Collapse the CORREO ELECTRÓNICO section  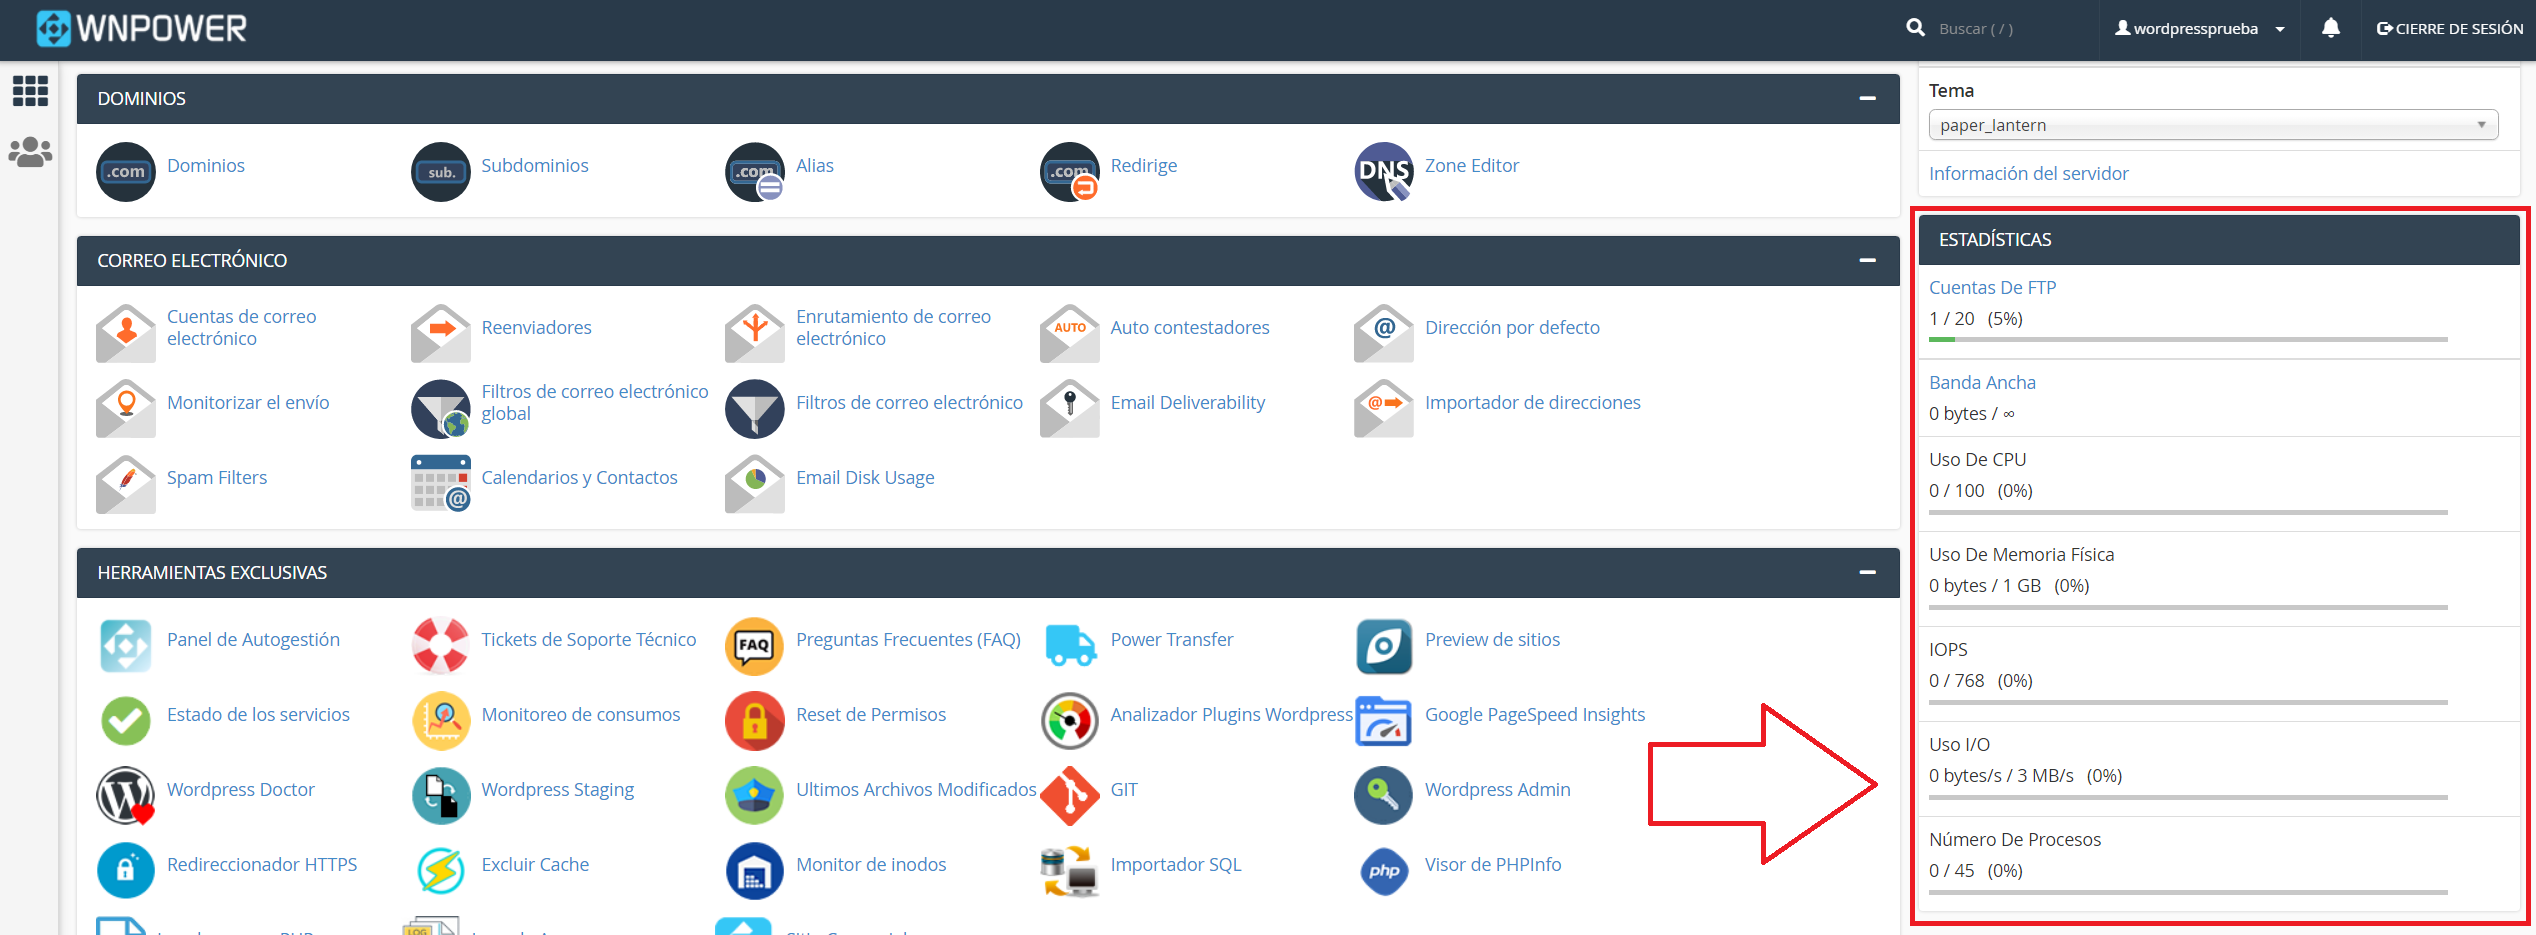1867,260
